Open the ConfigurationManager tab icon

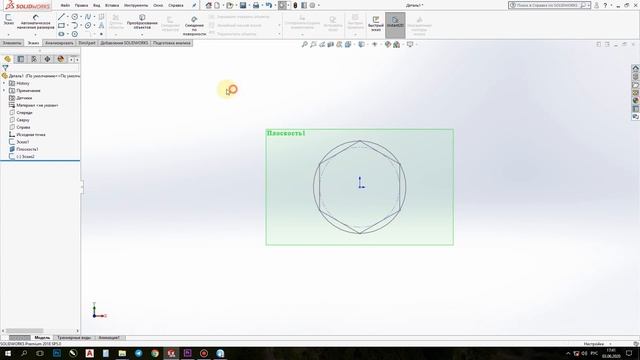(x=34, y=59)
